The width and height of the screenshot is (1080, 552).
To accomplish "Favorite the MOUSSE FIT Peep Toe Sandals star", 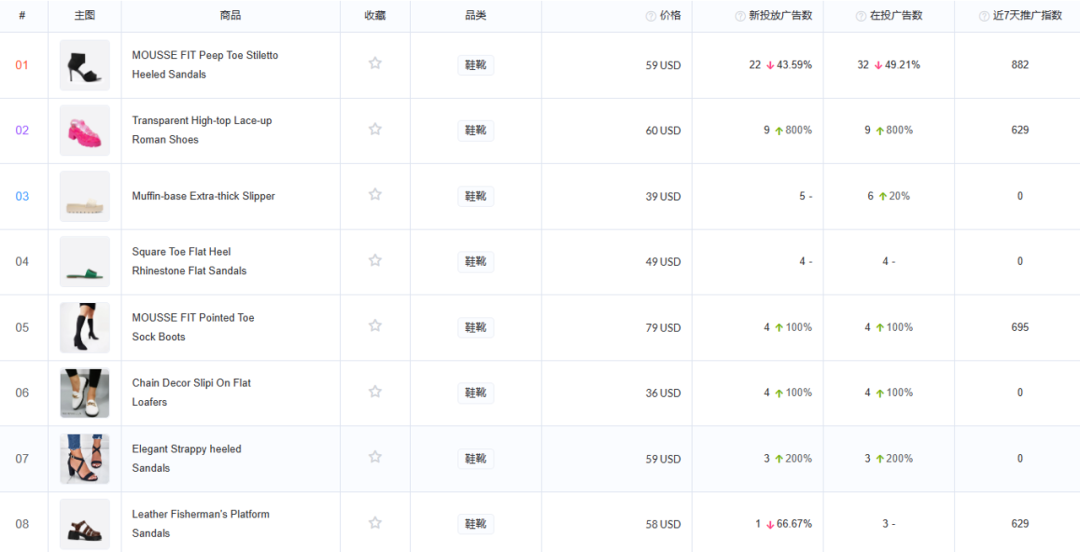I will [375, 63].
